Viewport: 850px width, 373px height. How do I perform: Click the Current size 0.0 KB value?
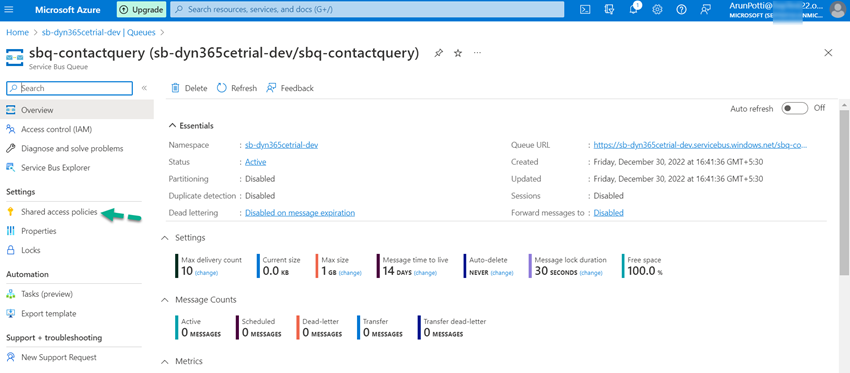tap(276, 271)
